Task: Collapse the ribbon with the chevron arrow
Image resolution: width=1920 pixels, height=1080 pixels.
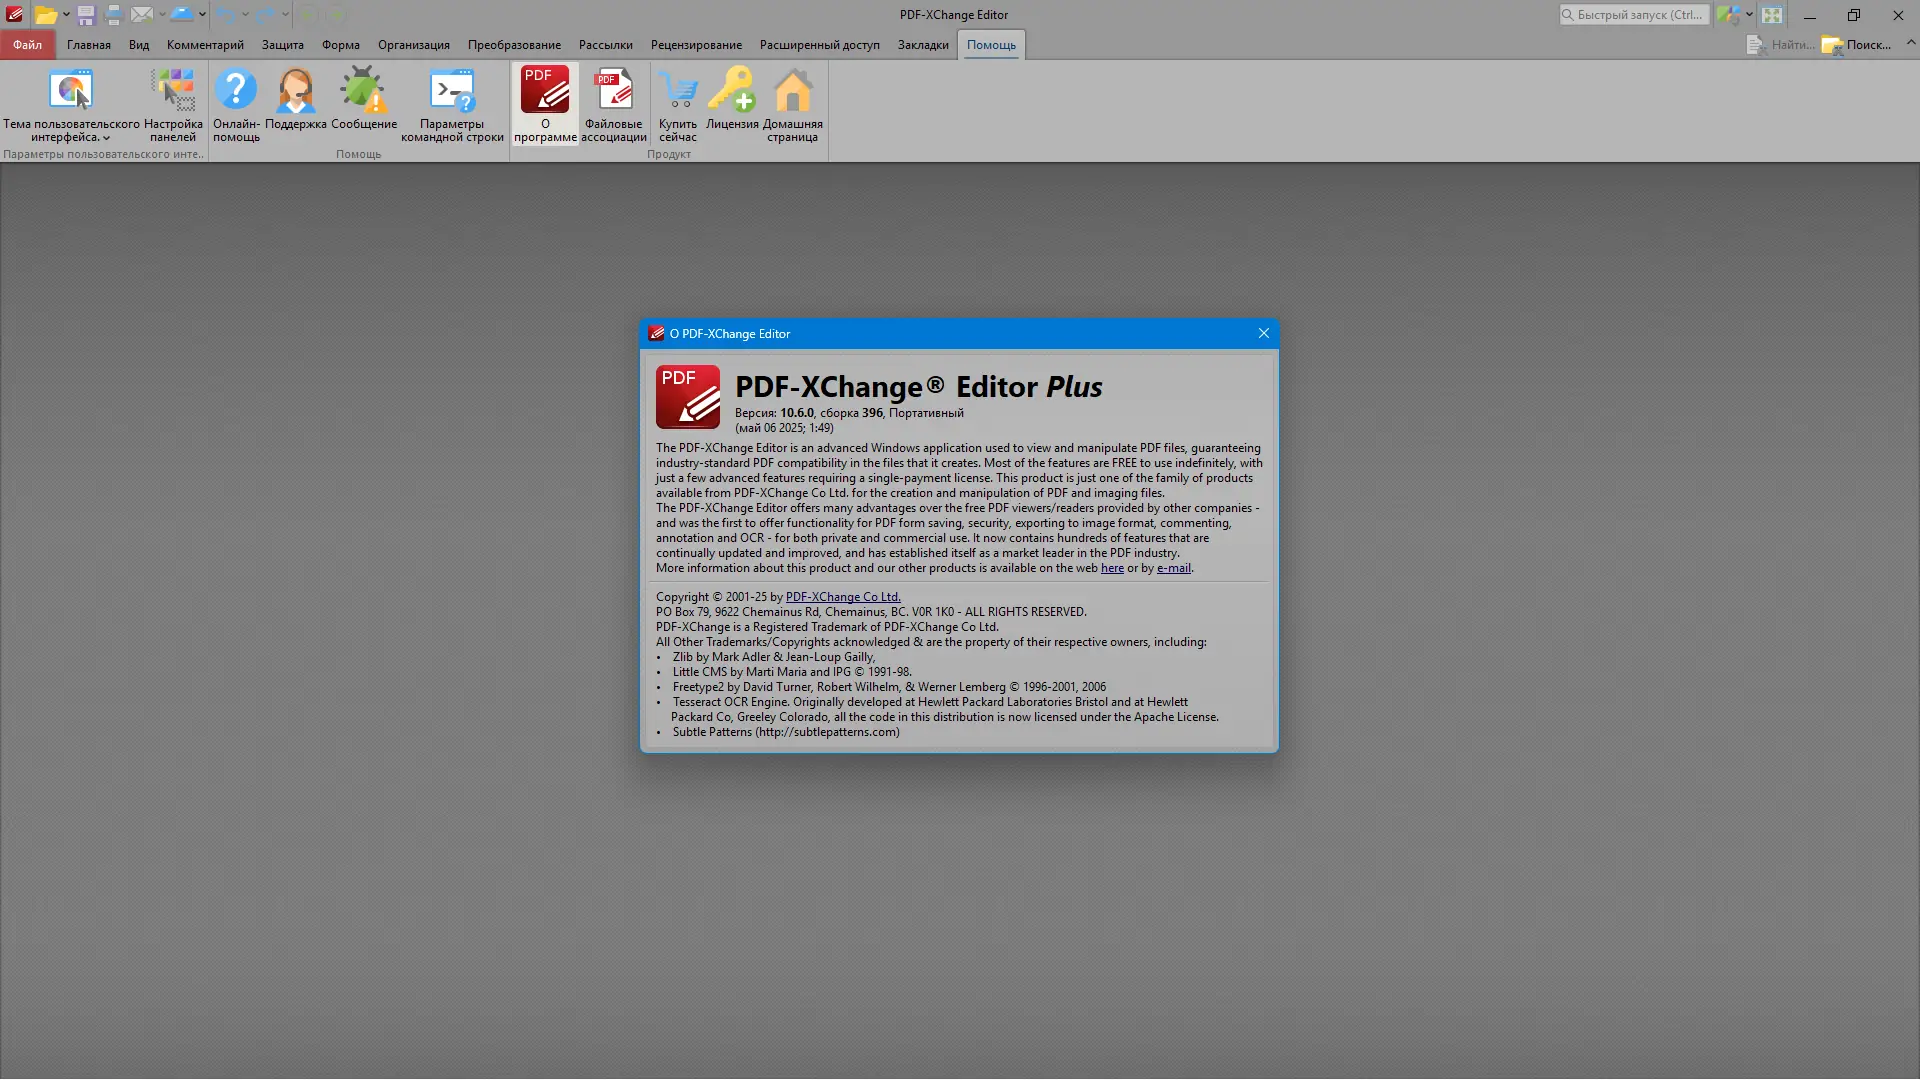Action: 1911,43
